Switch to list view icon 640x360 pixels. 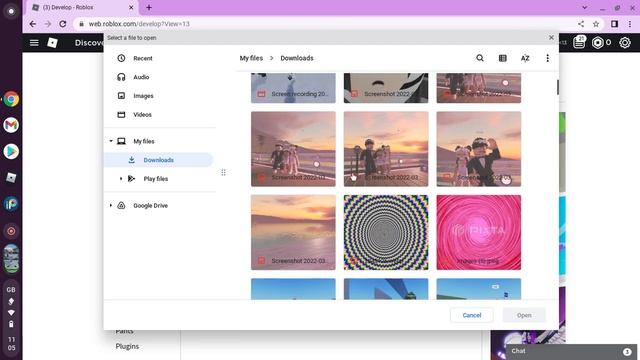pos(502,58)
